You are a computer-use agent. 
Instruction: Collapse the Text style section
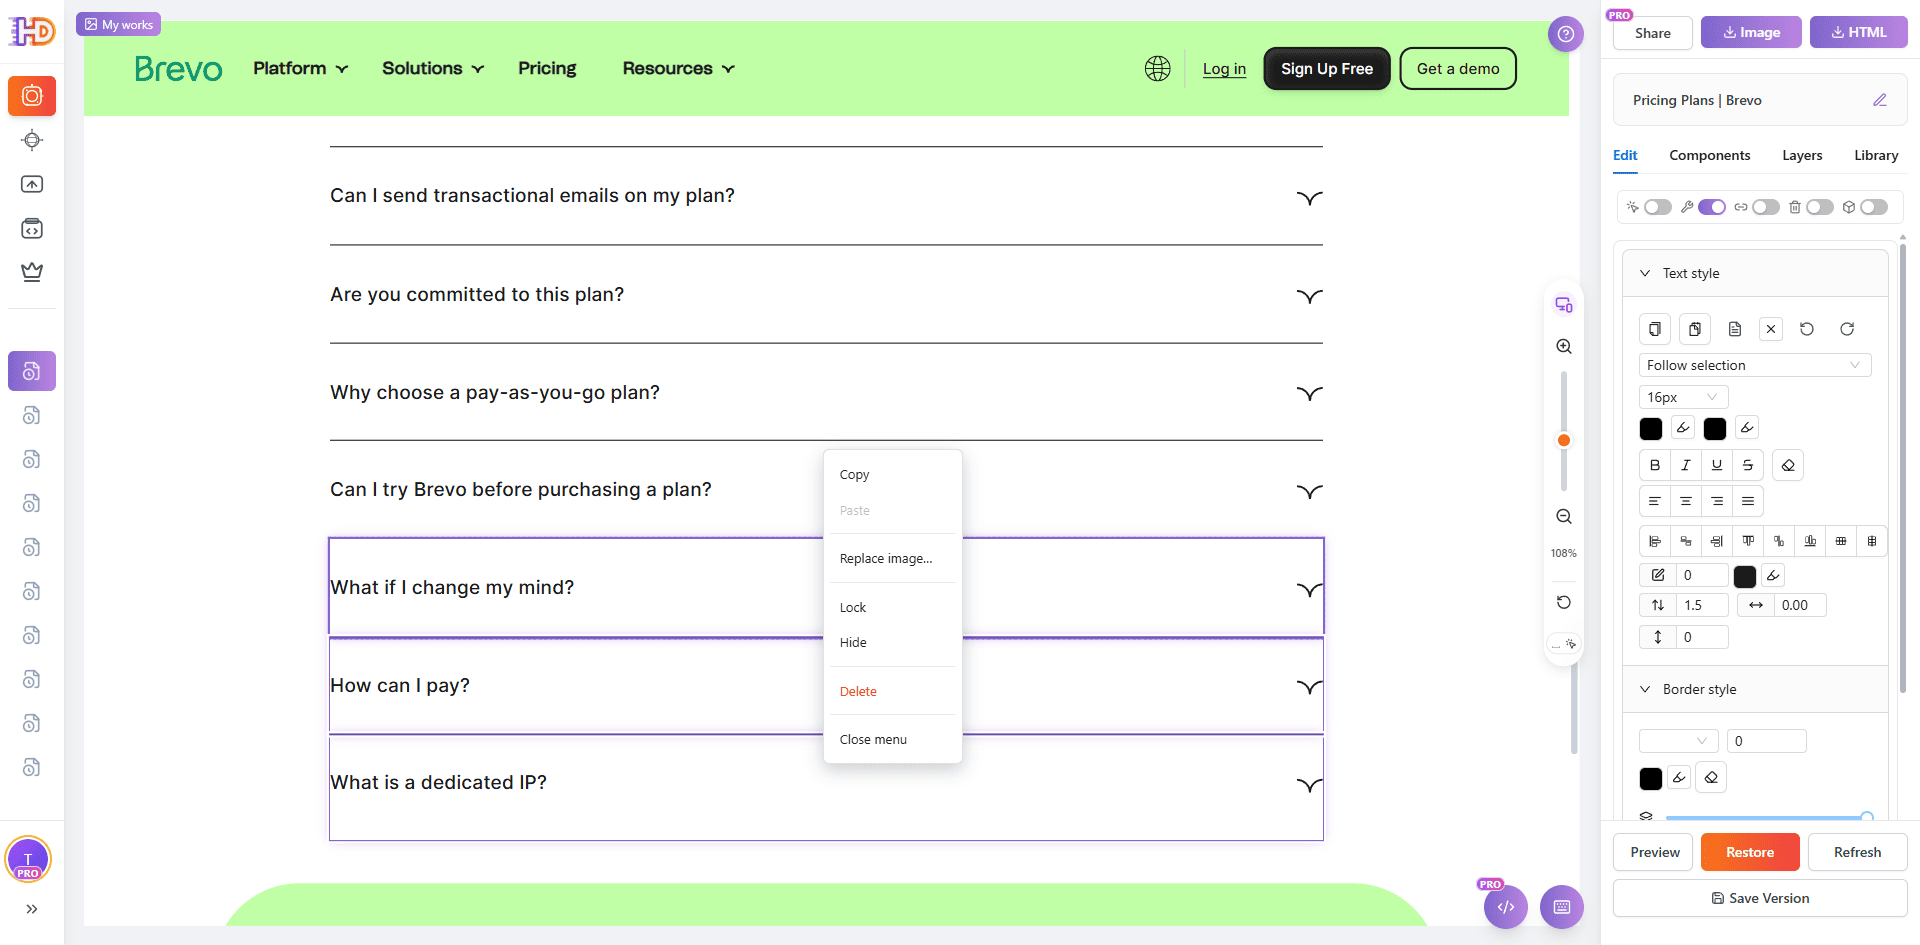[1645, 273]
